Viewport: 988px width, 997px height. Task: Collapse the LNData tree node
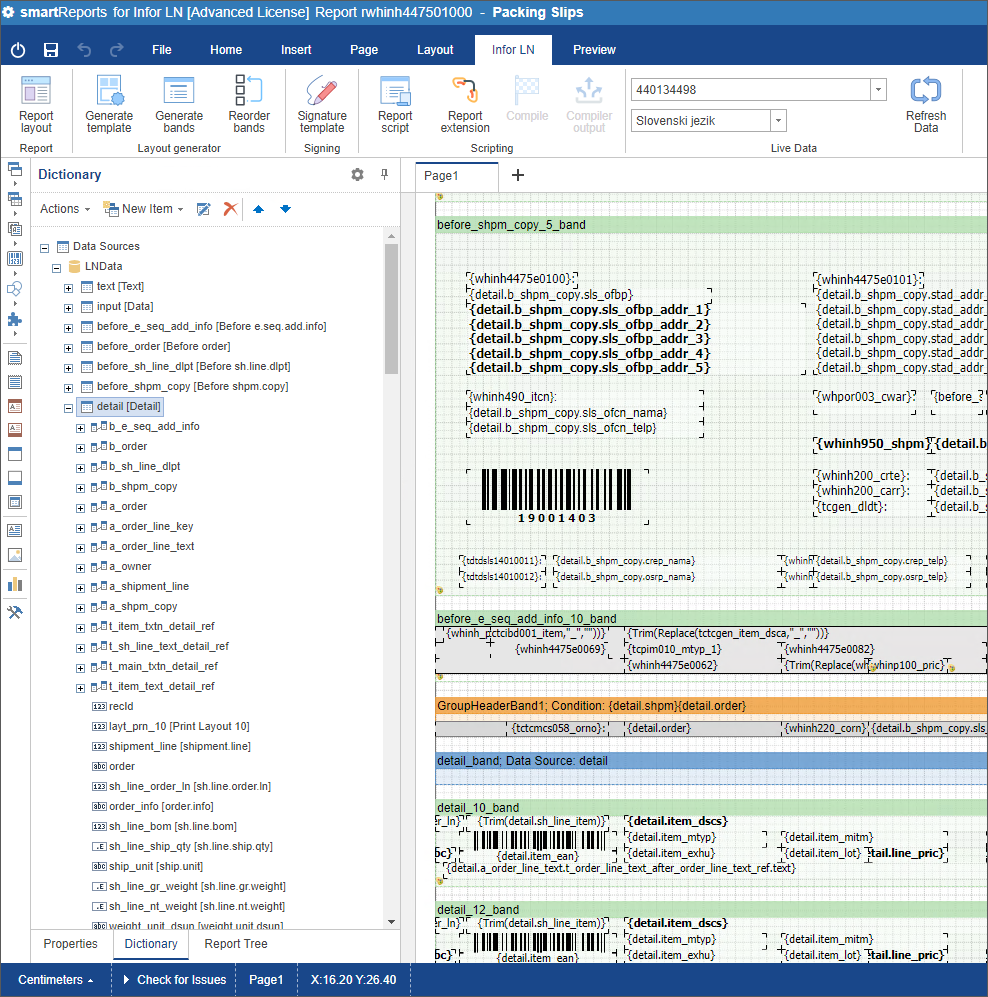pyautogui.click(x=57, y=268)
